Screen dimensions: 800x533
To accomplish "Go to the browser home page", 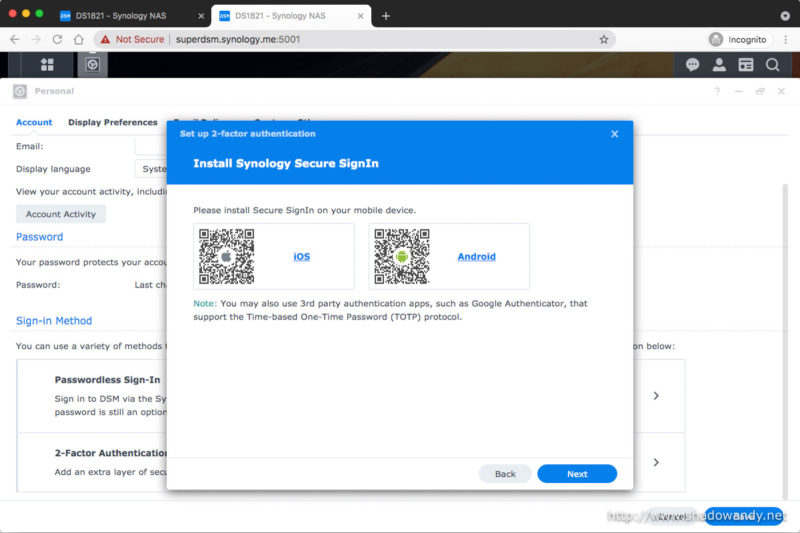I will click(79, 39).
